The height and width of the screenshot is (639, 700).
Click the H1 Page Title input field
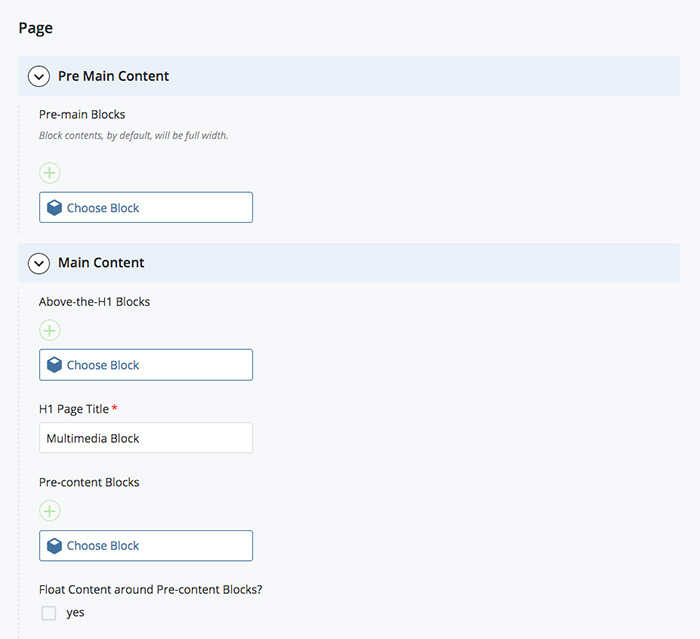[x=146, y=438]
